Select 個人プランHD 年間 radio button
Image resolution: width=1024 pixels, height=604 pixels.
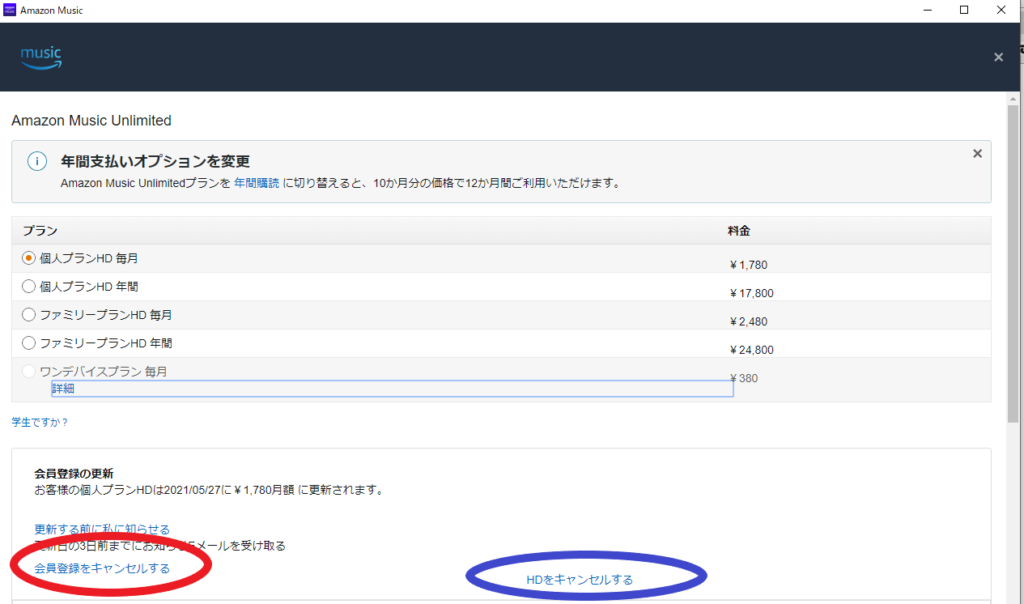pyautogui.click(x=28, y=286)
